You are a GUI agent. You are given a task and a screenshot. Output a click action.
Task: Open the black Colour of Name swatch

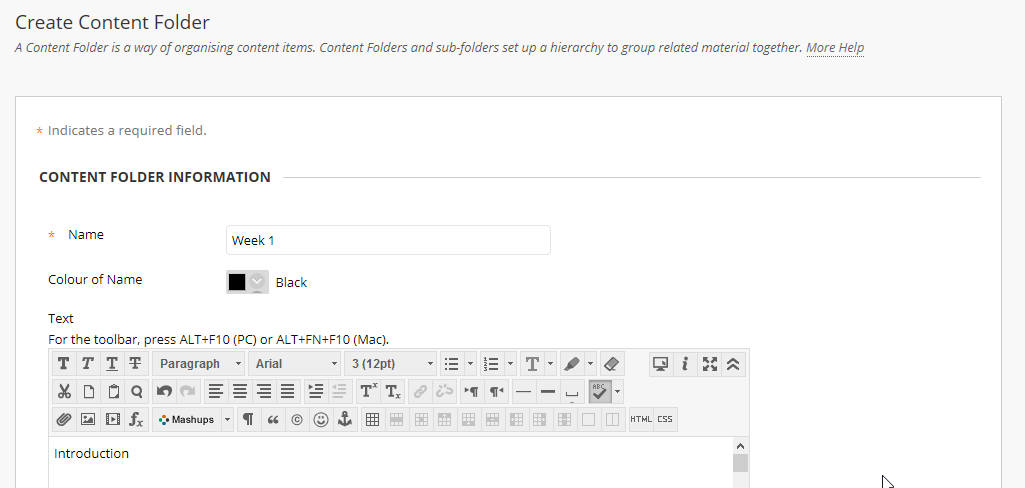coord(247,282)
